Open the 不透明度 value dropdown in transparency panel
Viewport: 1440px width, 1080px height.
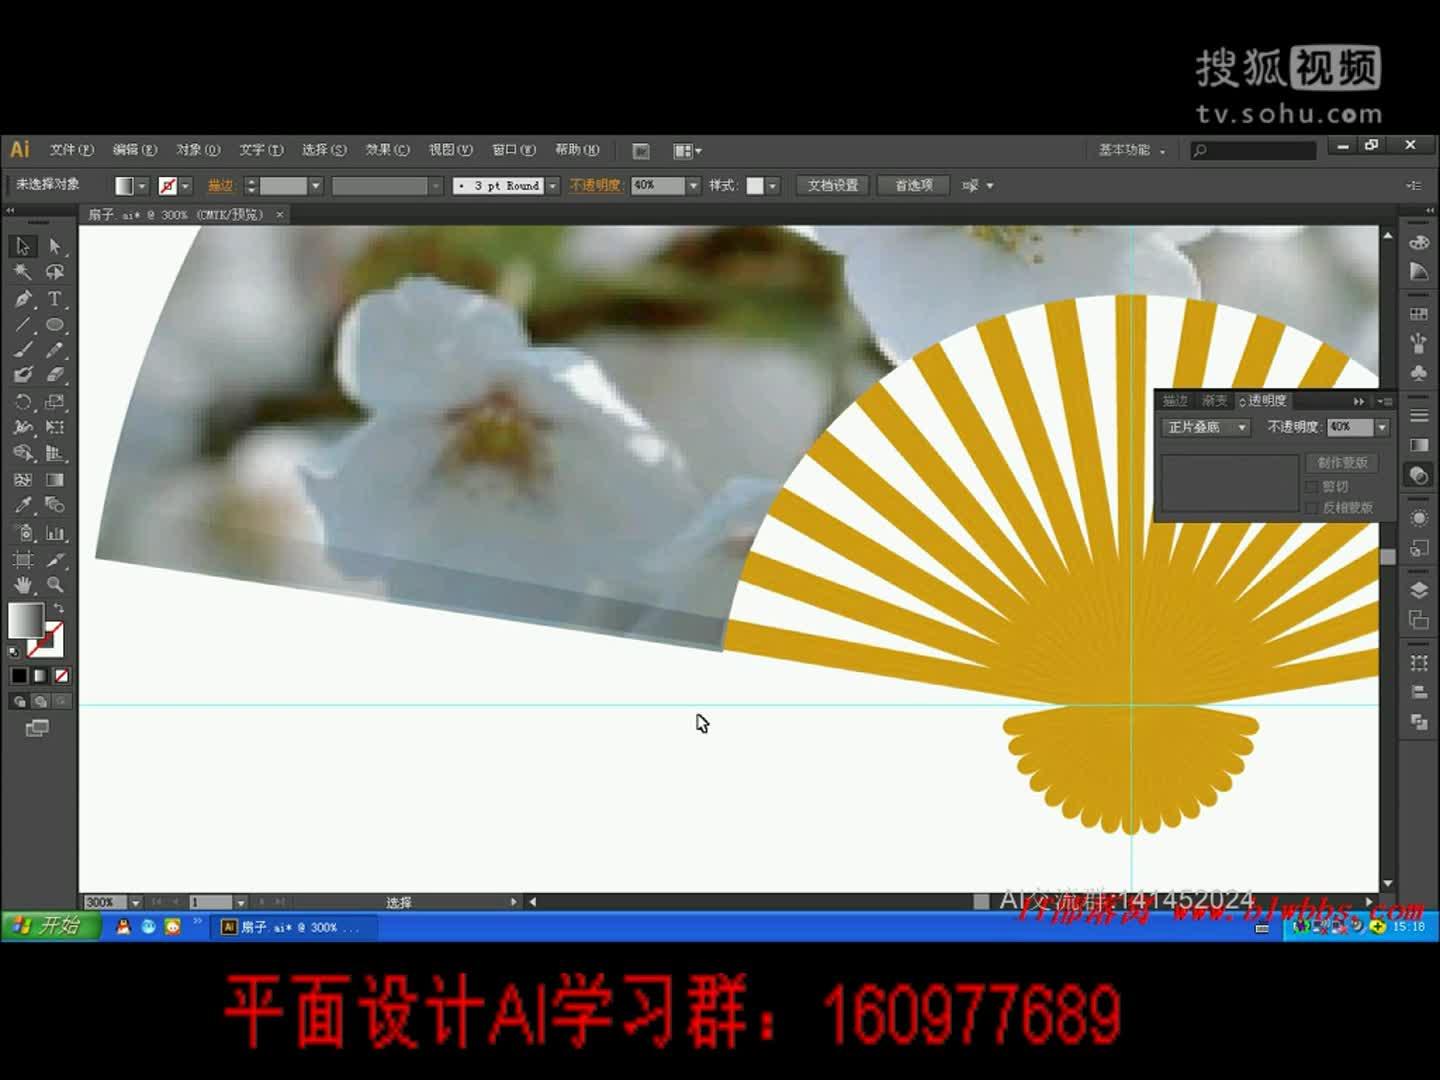[x=1381, y=428]
